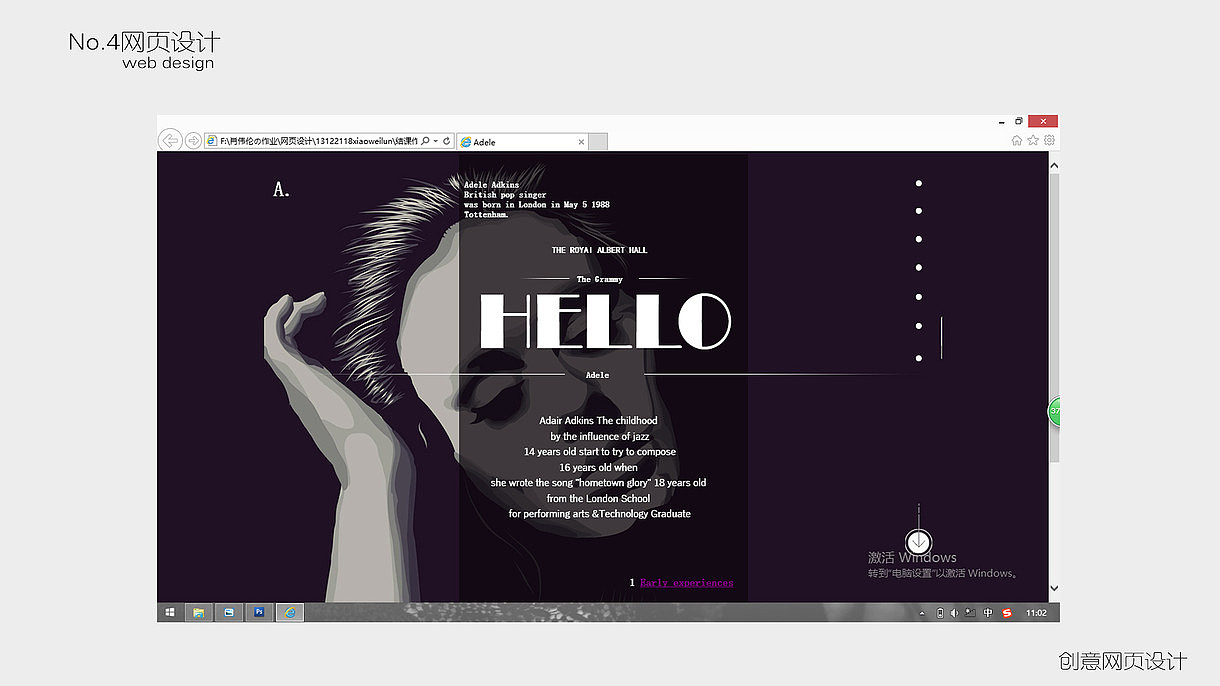Click the search magnifier in address bar
1220x686 pixels.
coord(425,141)
